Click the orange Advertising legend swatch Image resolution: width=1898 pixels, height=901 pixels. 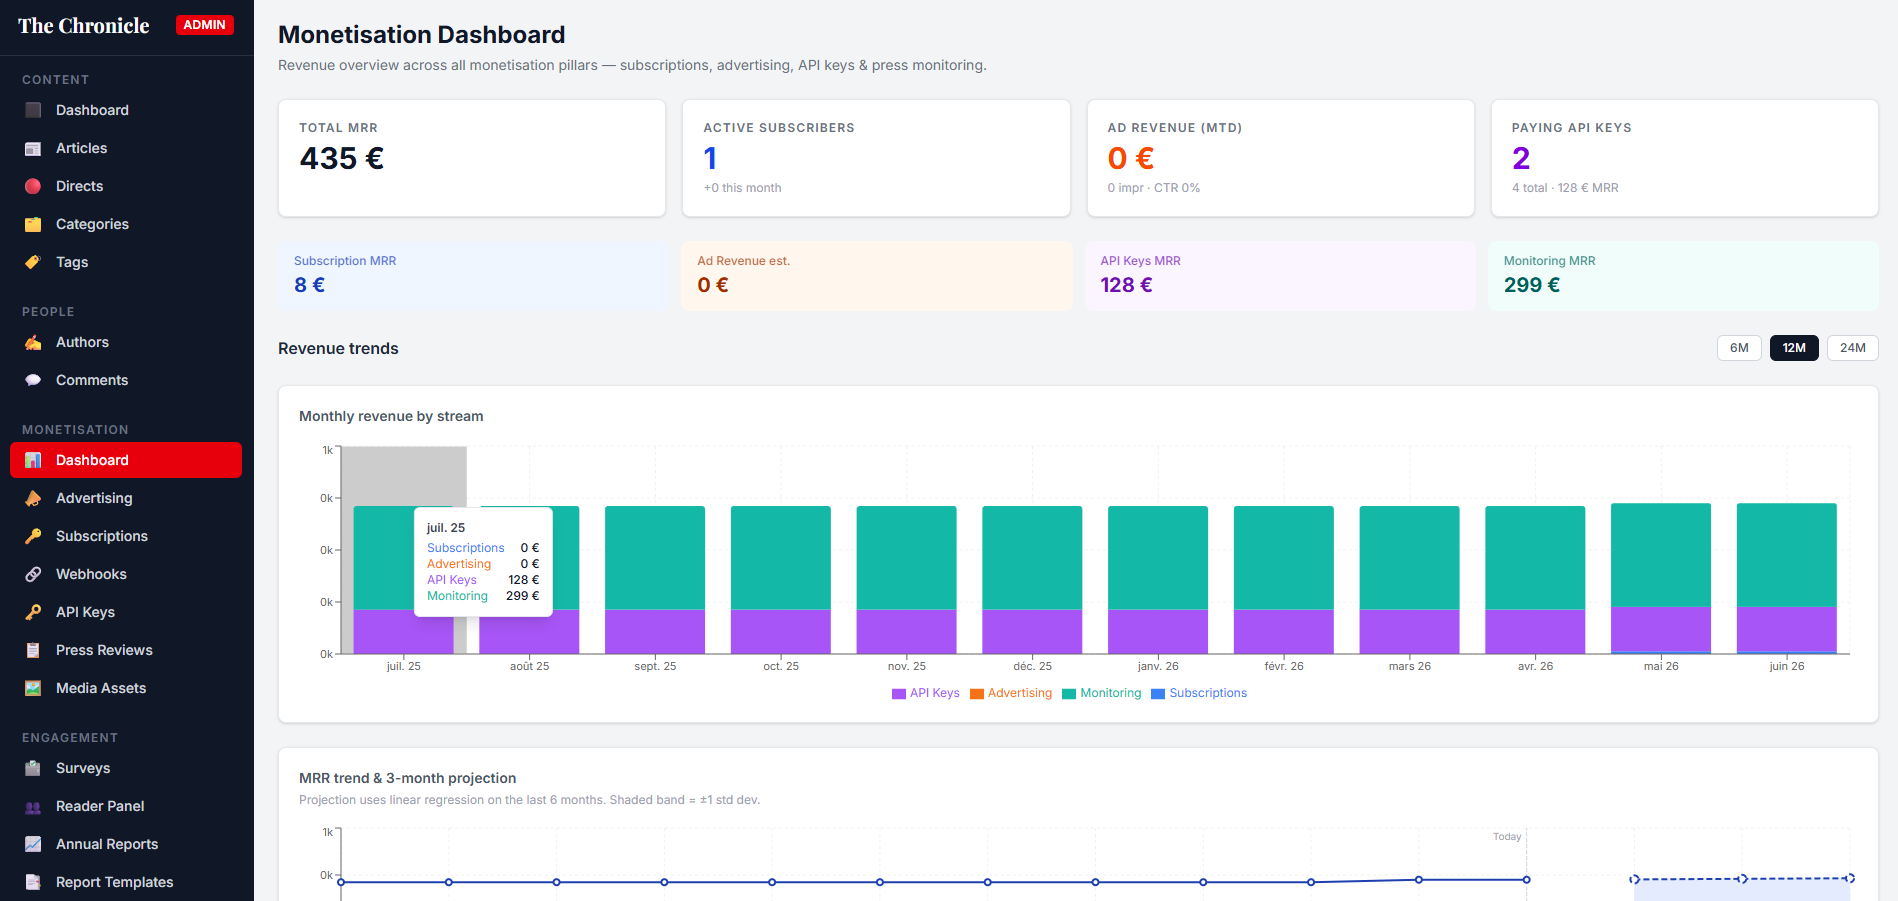(x=977, y=694)
